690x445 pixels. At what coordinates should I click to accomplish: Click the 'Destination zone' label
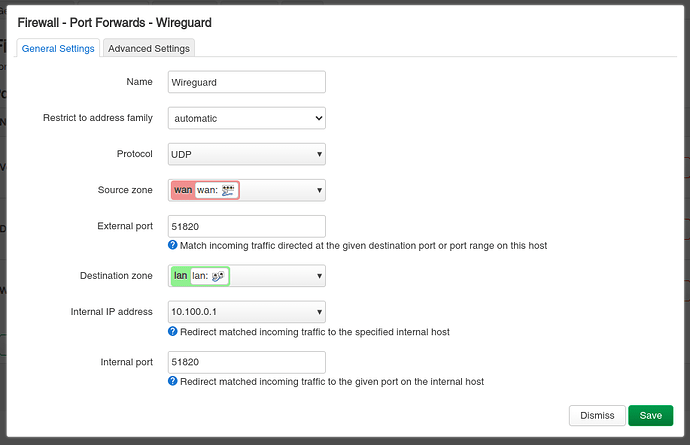pos(116,276)
